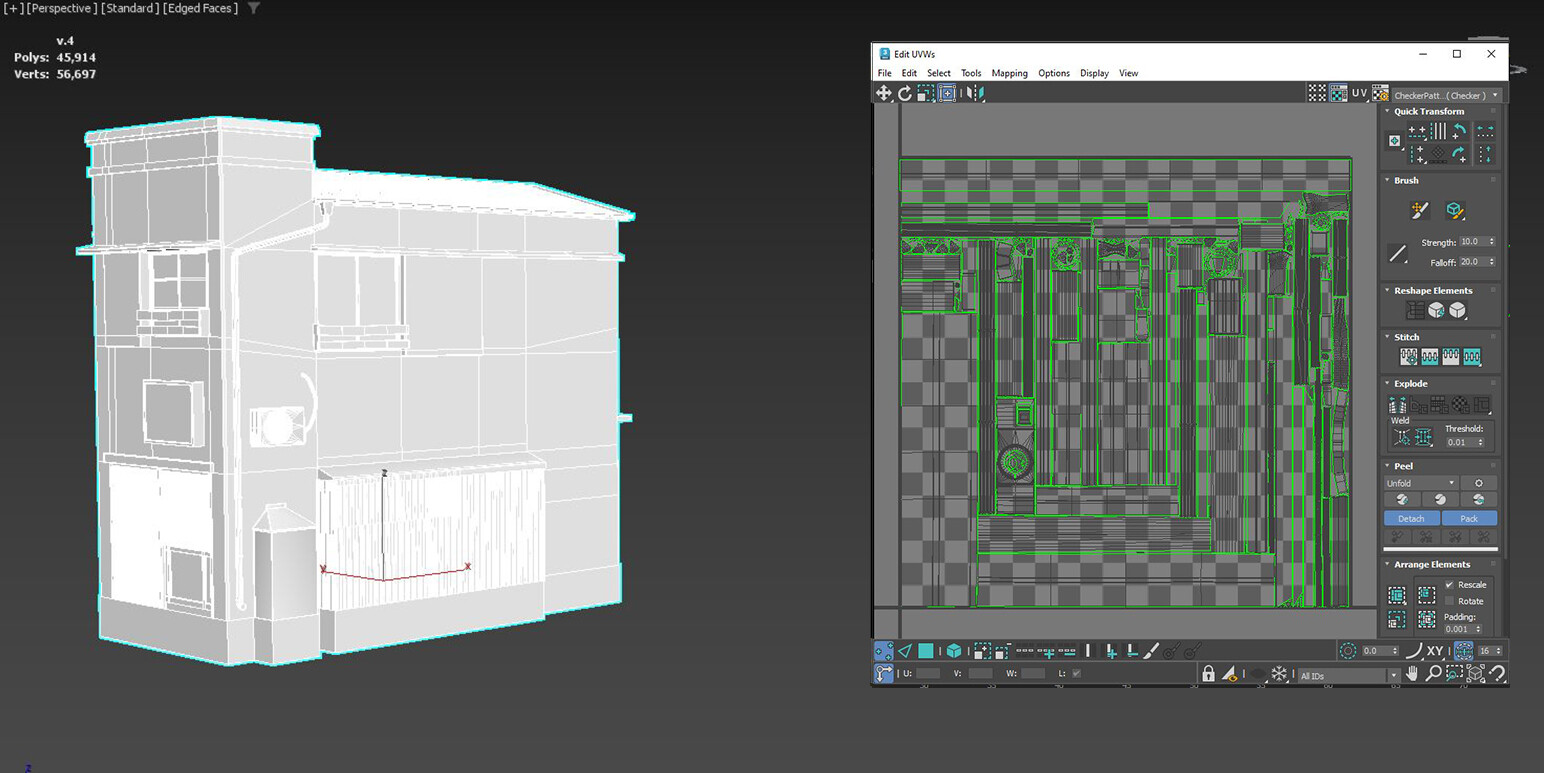
Task: Select the Paint Select brush in Brush rollout
Action: 1420,210
